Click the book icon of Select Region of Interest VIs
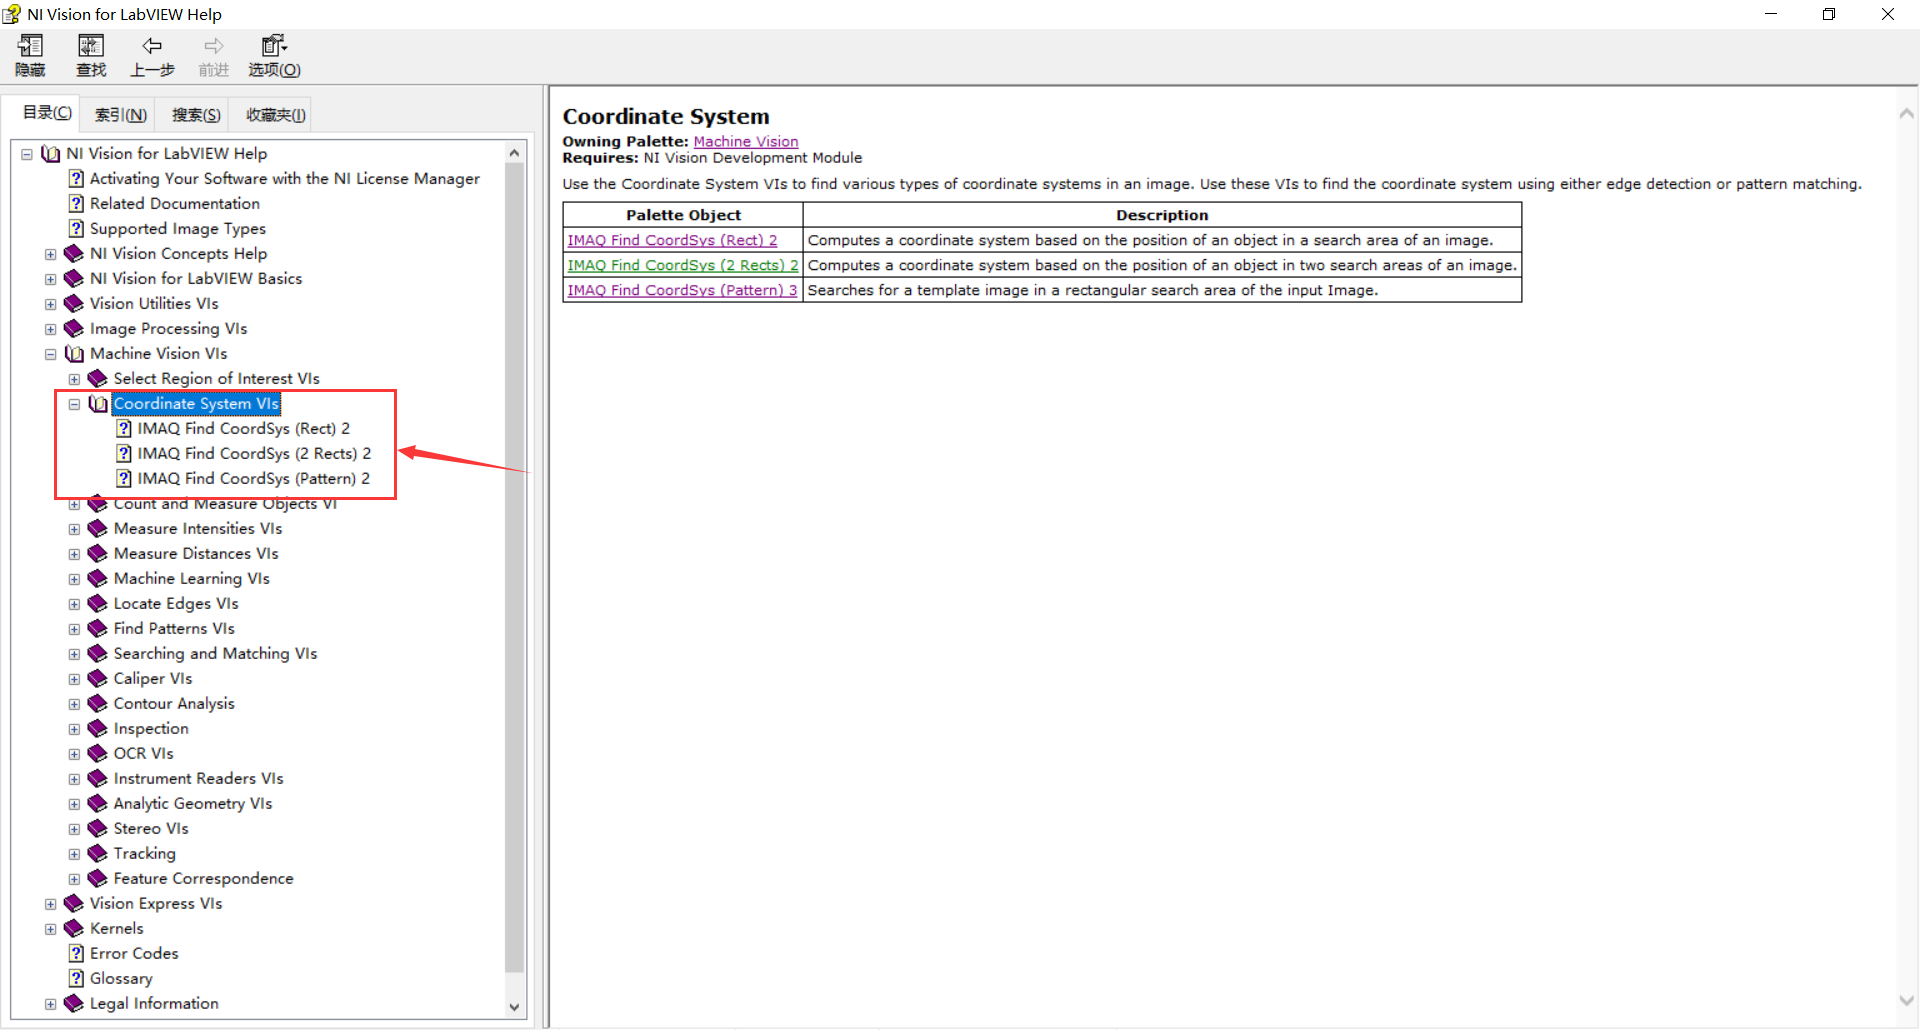1920x1030 pixels. pos(98,379)
